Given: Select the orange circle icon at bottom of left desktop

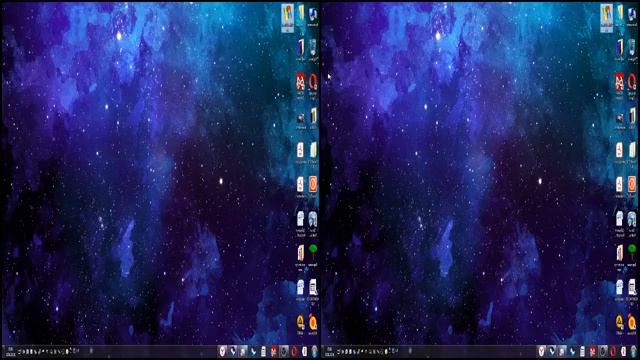Looking at the screenshot, I should point(313,322).
